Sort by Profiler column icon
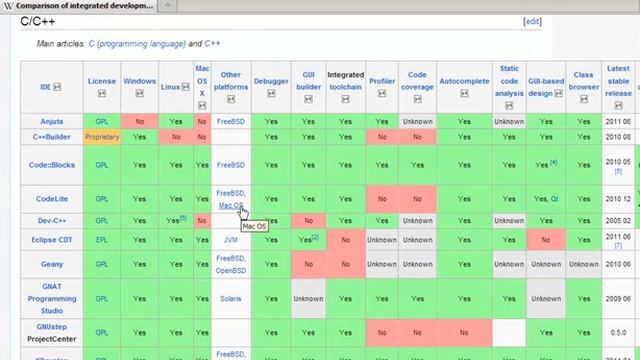 pyautogui.click(x=382, y=93)
